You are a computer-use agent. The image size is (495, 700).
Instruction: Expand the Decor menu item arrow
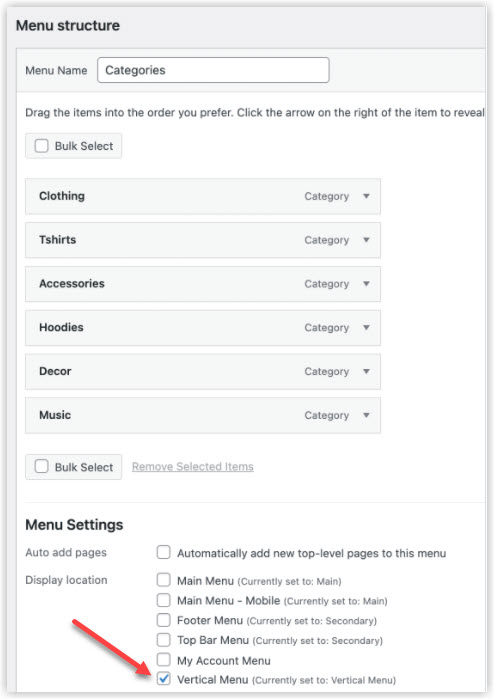click(366, 371)
